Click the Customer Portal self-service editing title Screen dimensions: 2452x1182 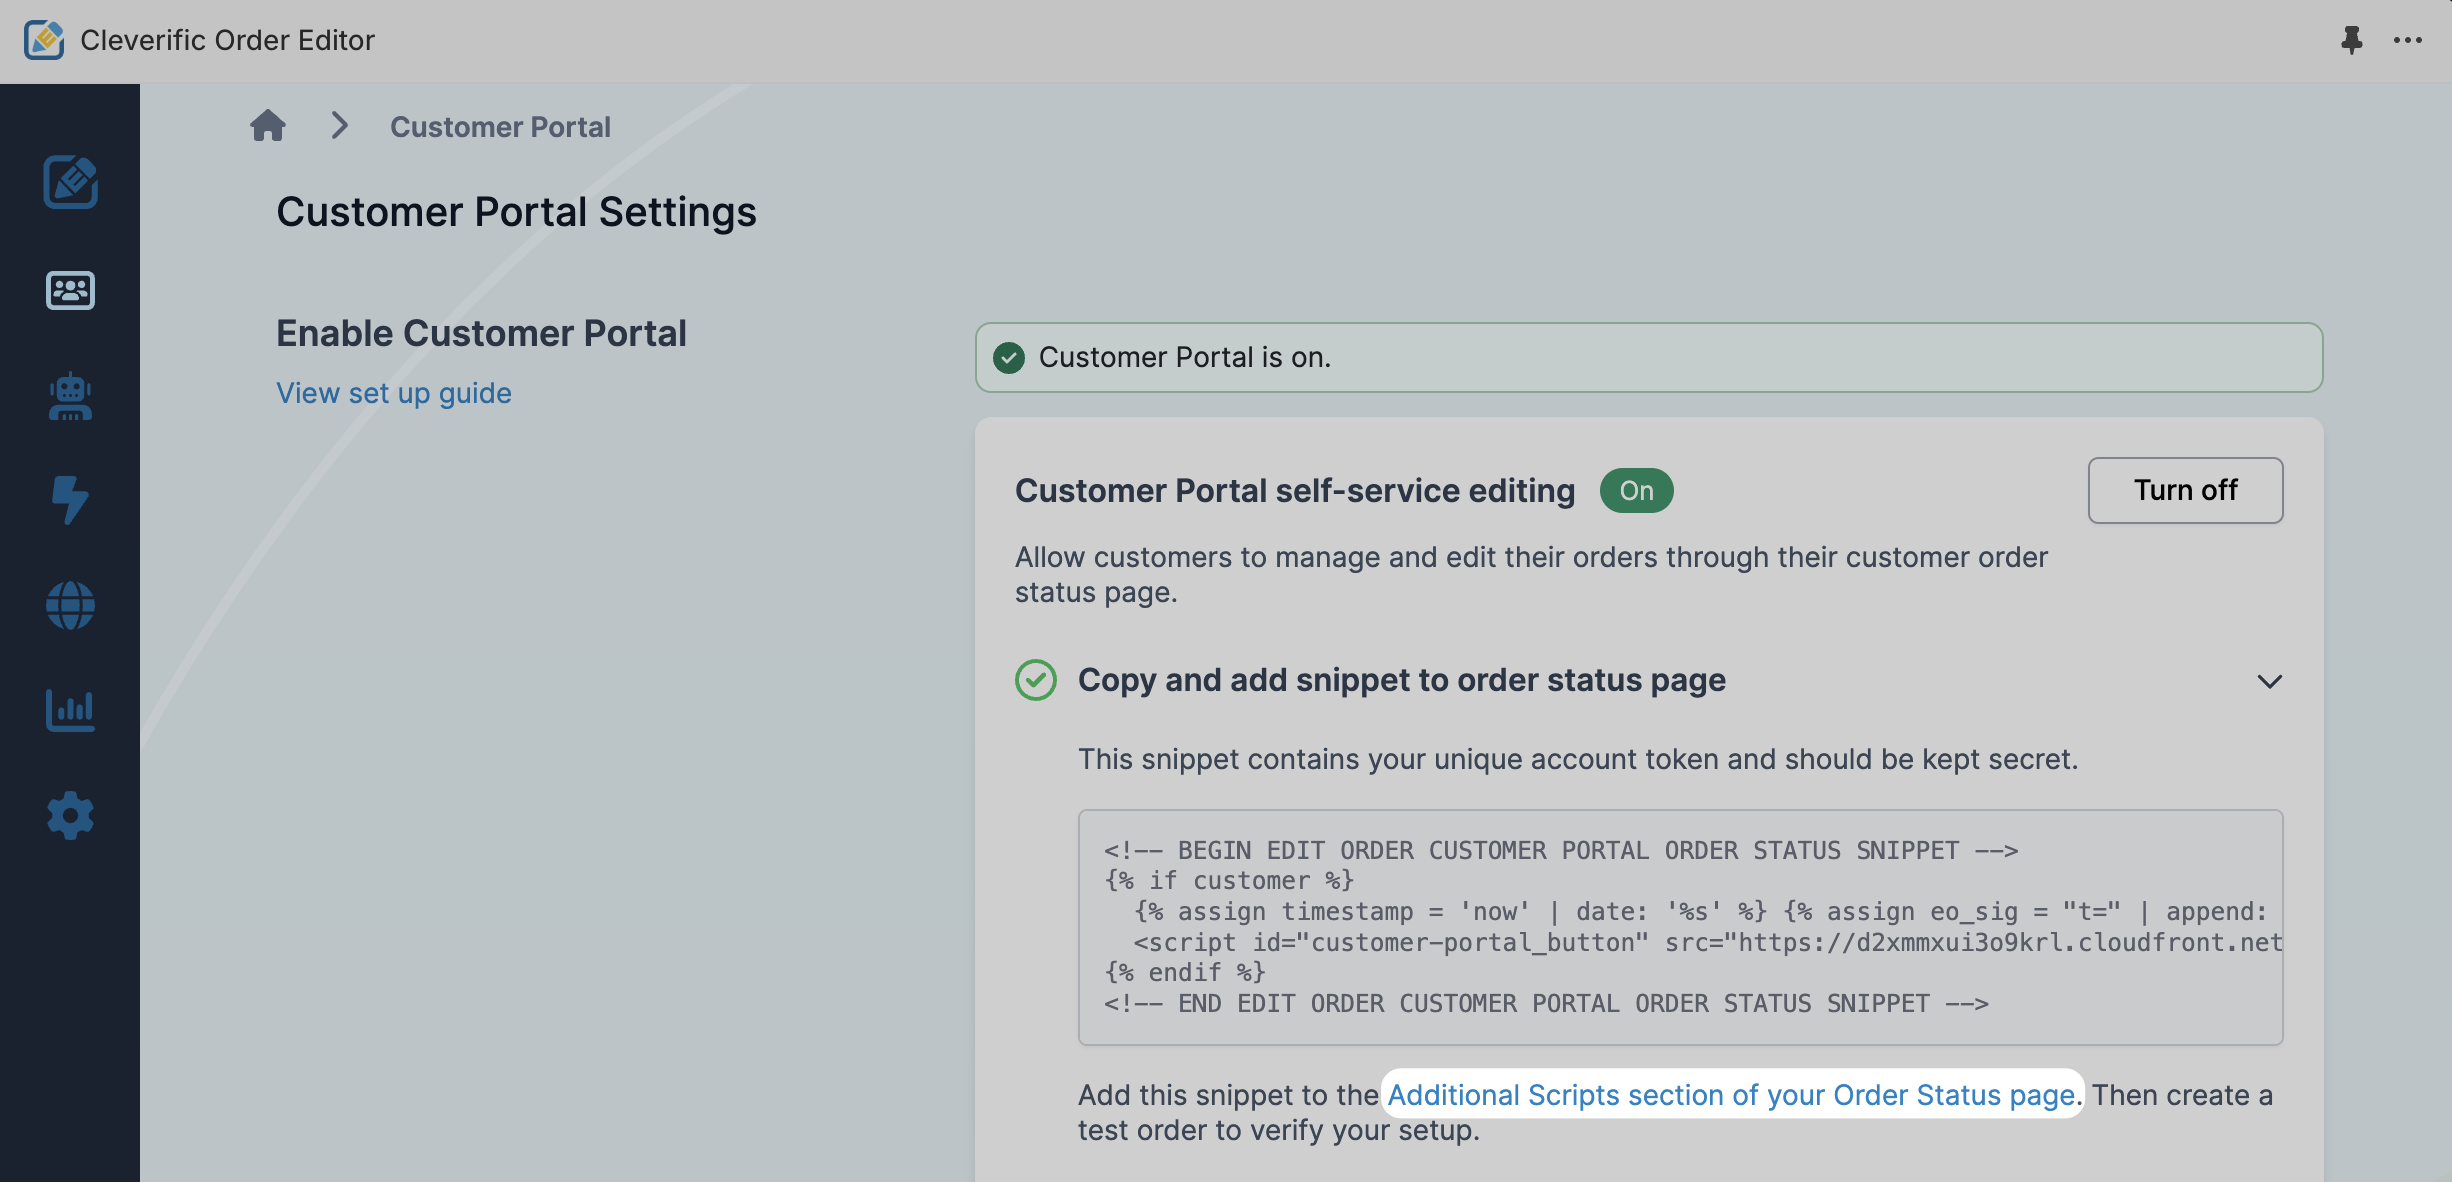coord(1295,491)
